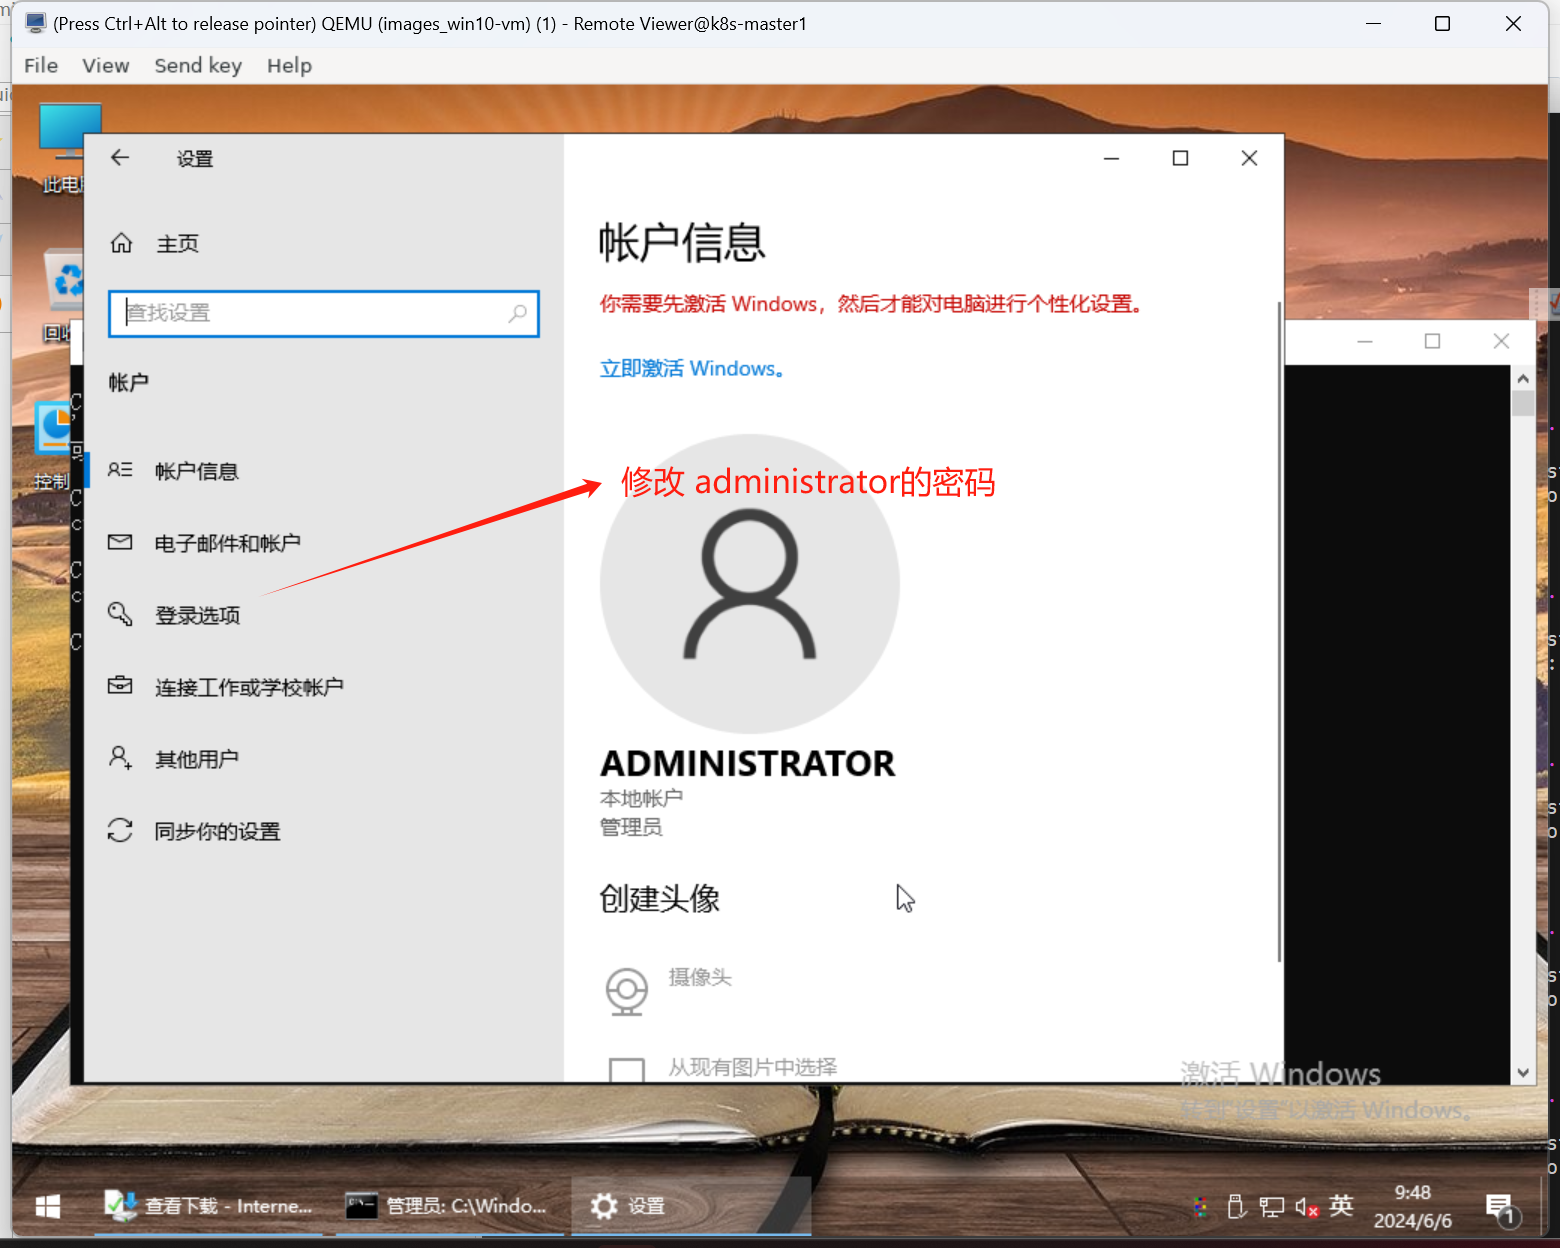Click the 摄像头 camera icon
Viewport: 1560px width, 1248px height.
[627, 991]
